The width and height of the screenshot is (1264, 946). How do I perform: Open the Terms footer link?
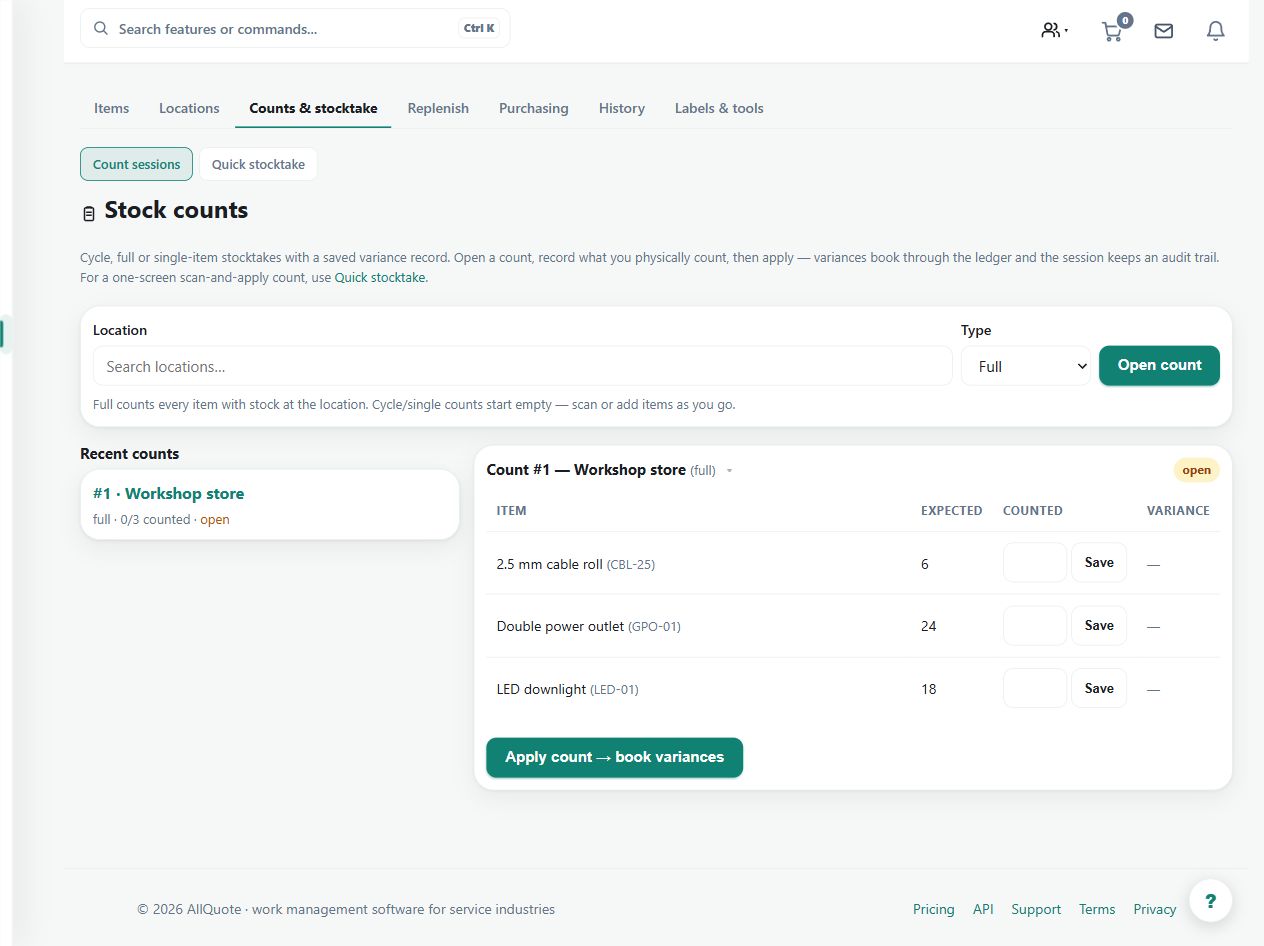(1097, 909)
